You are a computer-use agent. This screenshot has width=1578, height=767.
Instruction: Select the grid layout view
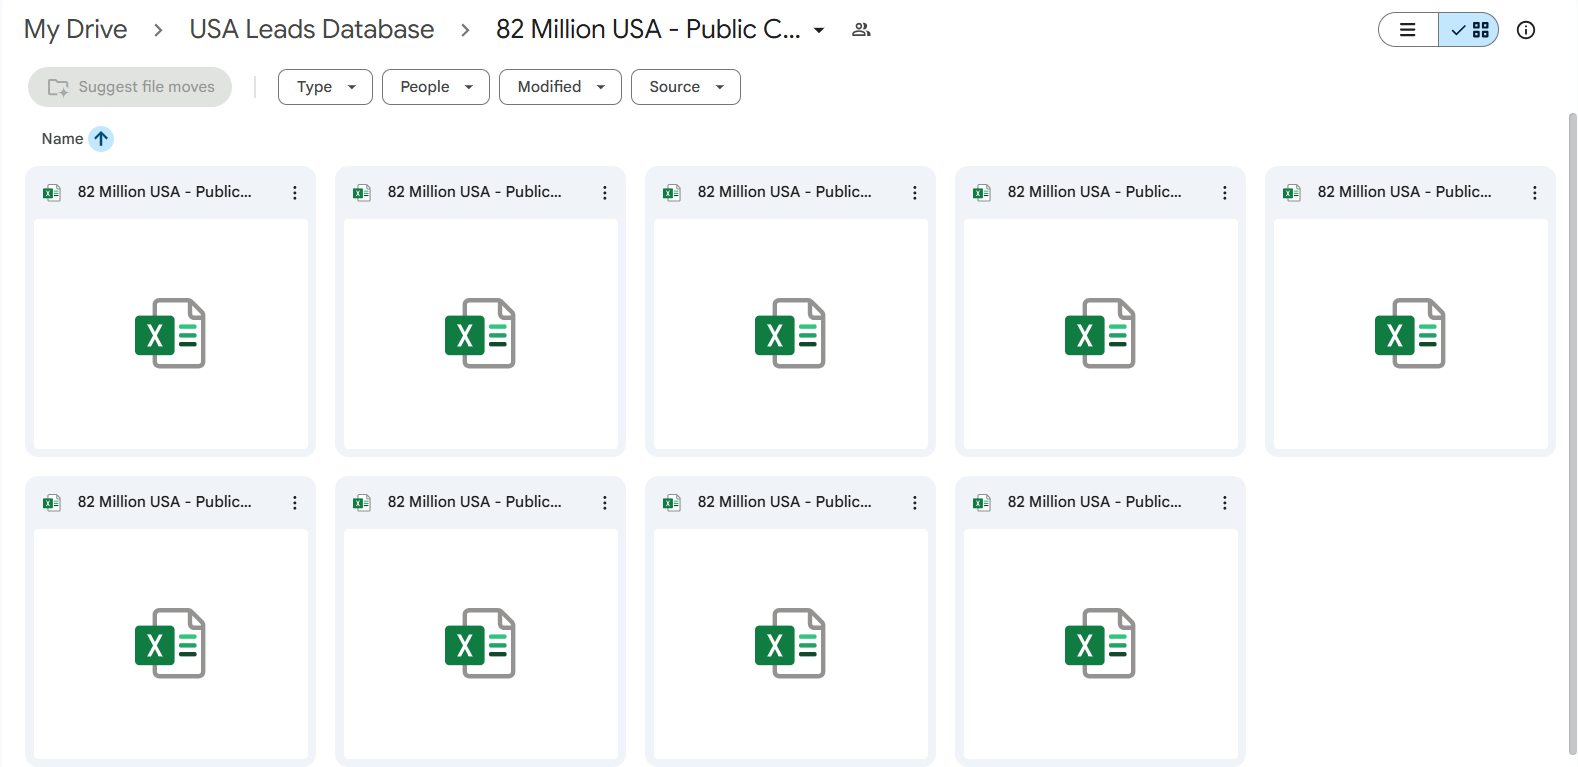tap(1469, 30)
